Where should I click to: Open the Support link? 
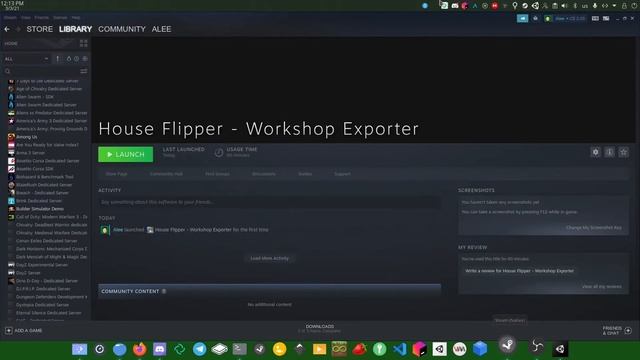coord(342,174)
